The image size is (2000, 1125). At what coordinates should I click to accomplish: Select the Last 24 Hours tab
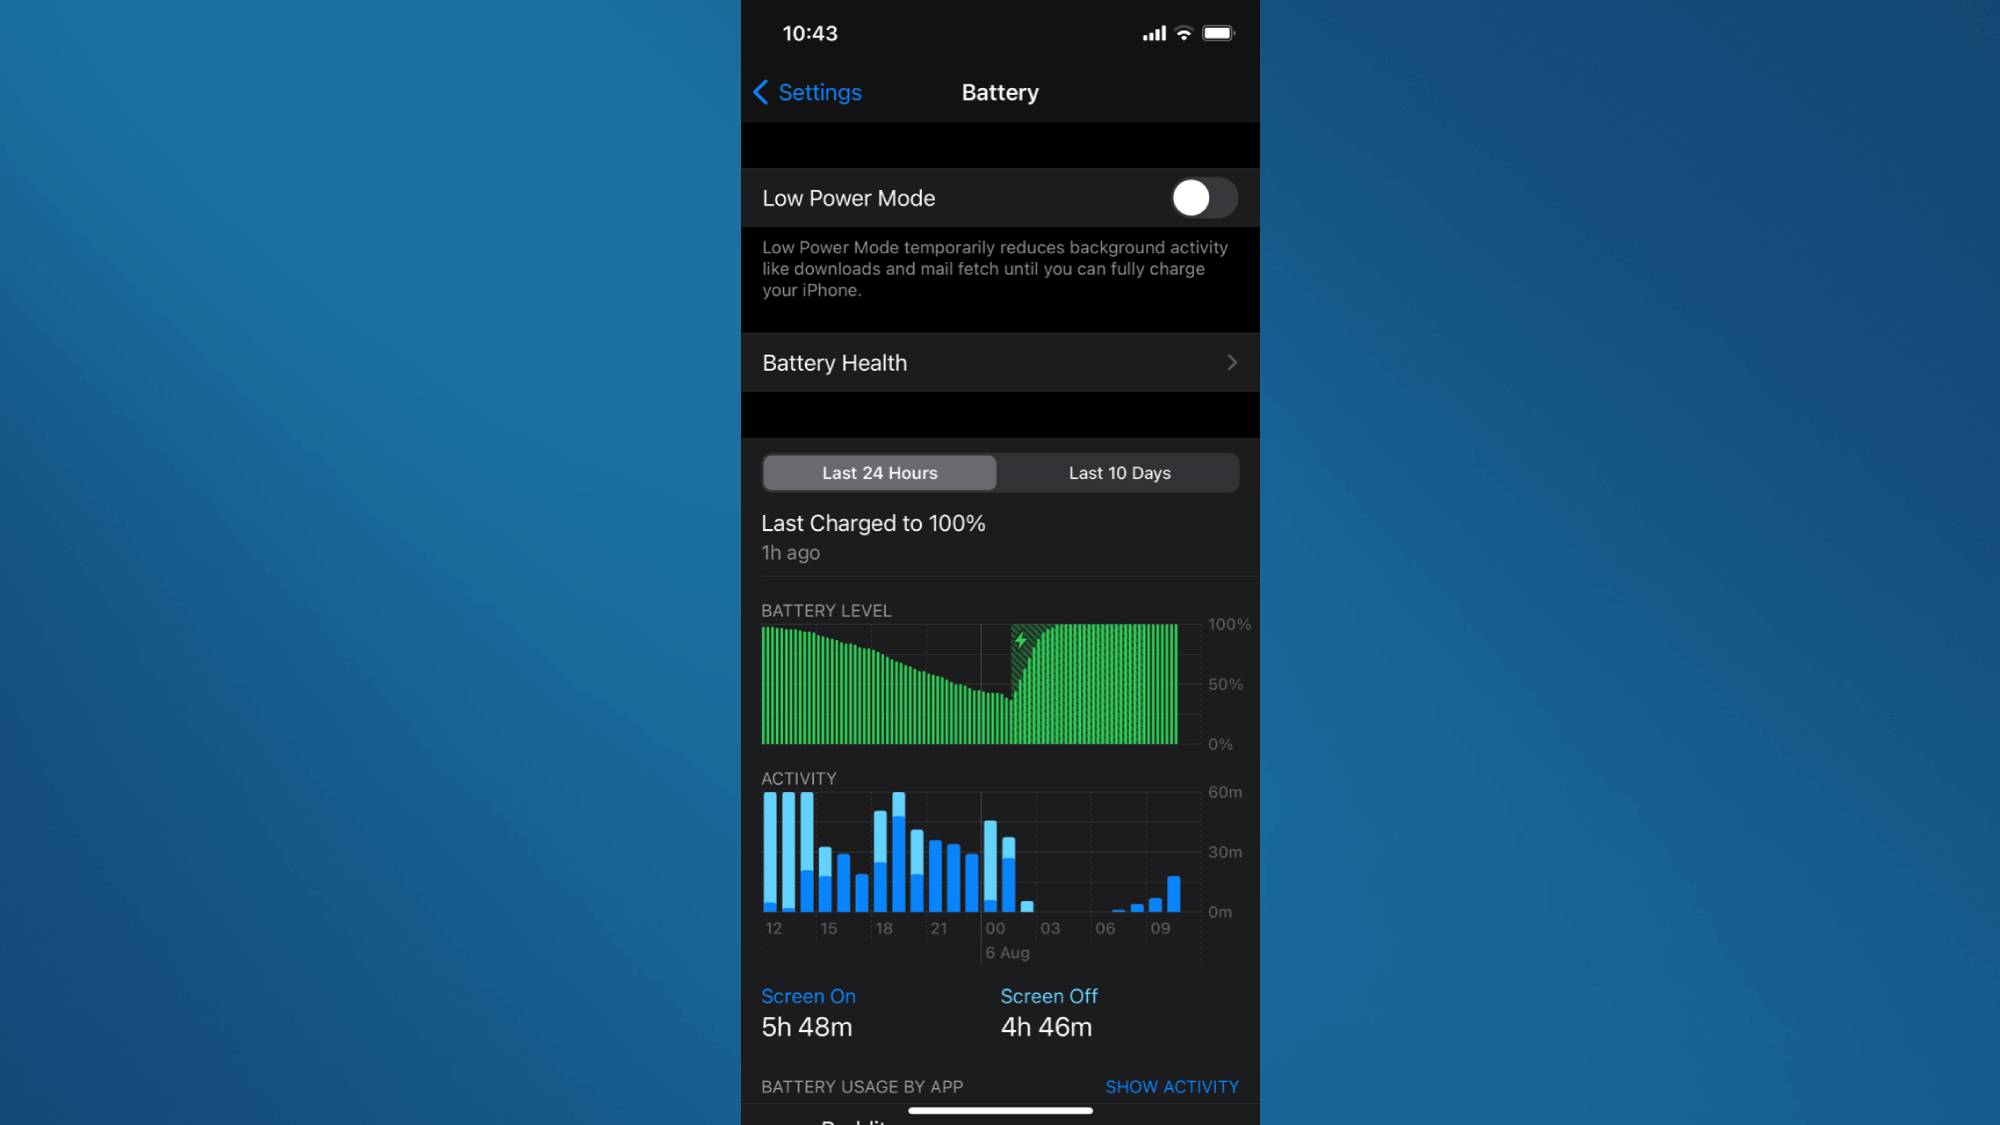[x=879, y=473]
